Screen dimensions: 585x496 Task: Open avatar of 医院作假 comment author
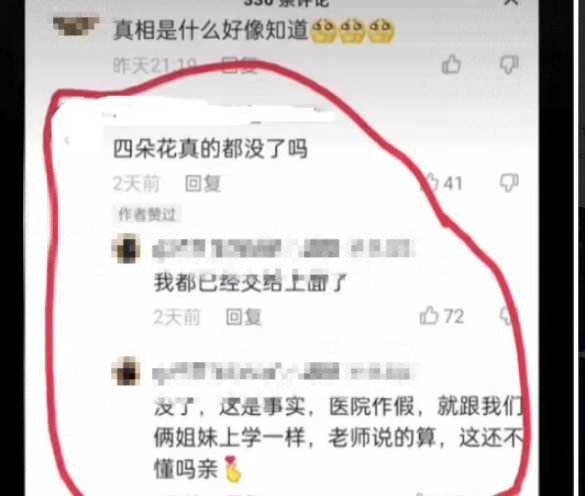[127, 371]
